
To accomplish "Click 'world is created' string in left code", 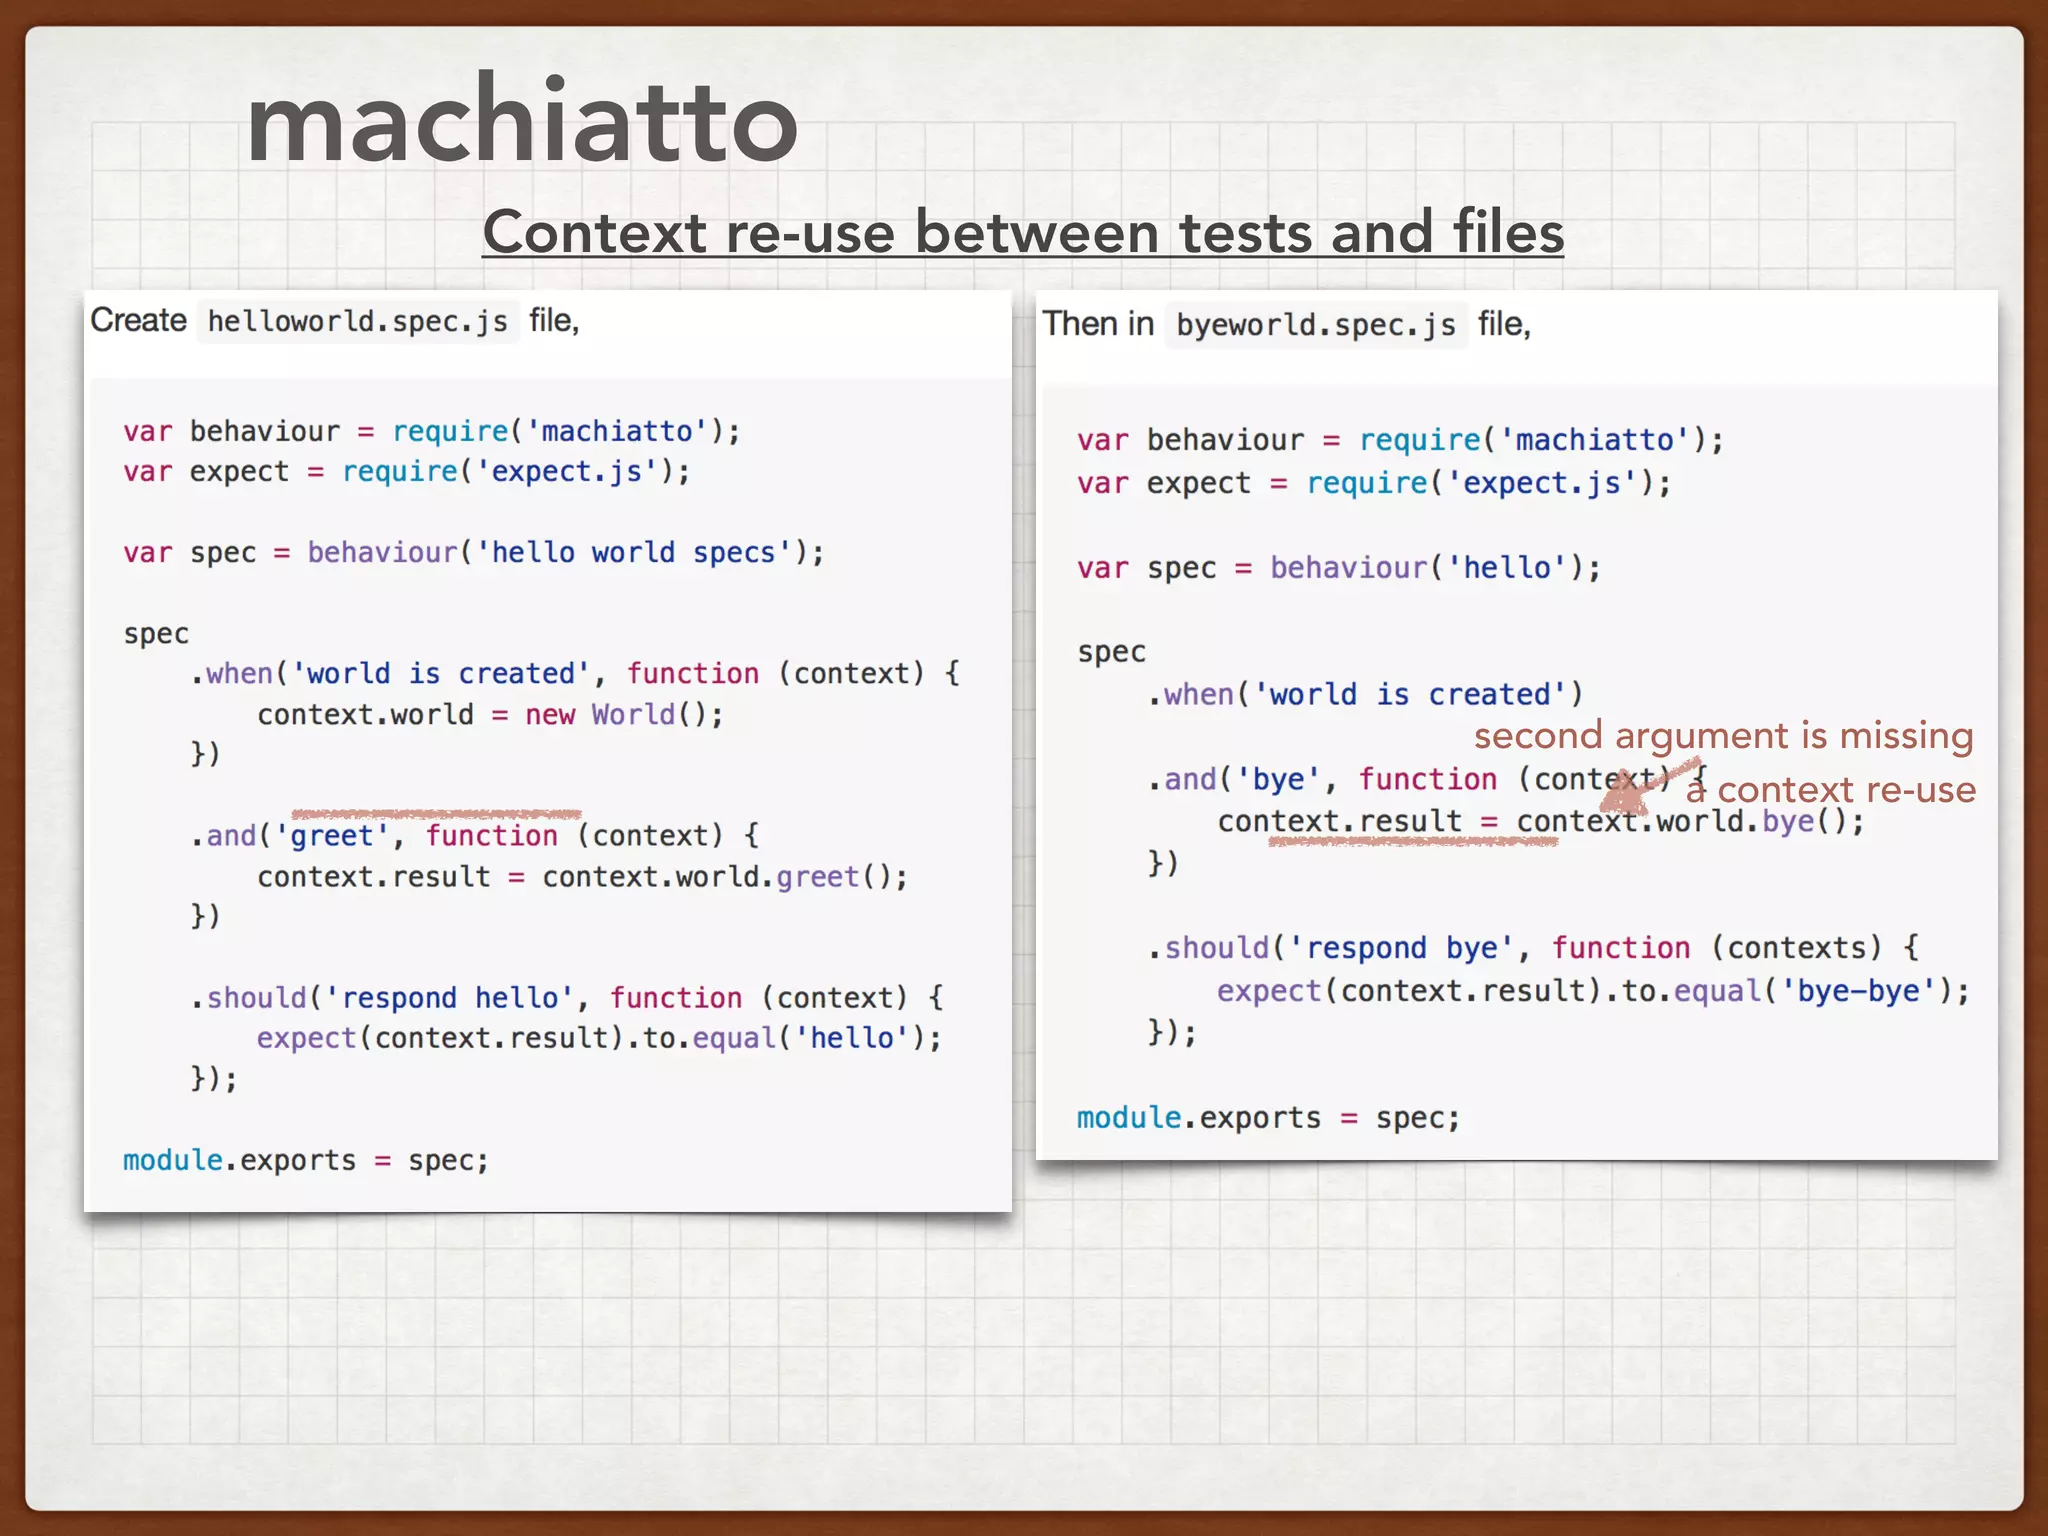I will [440, 673].
